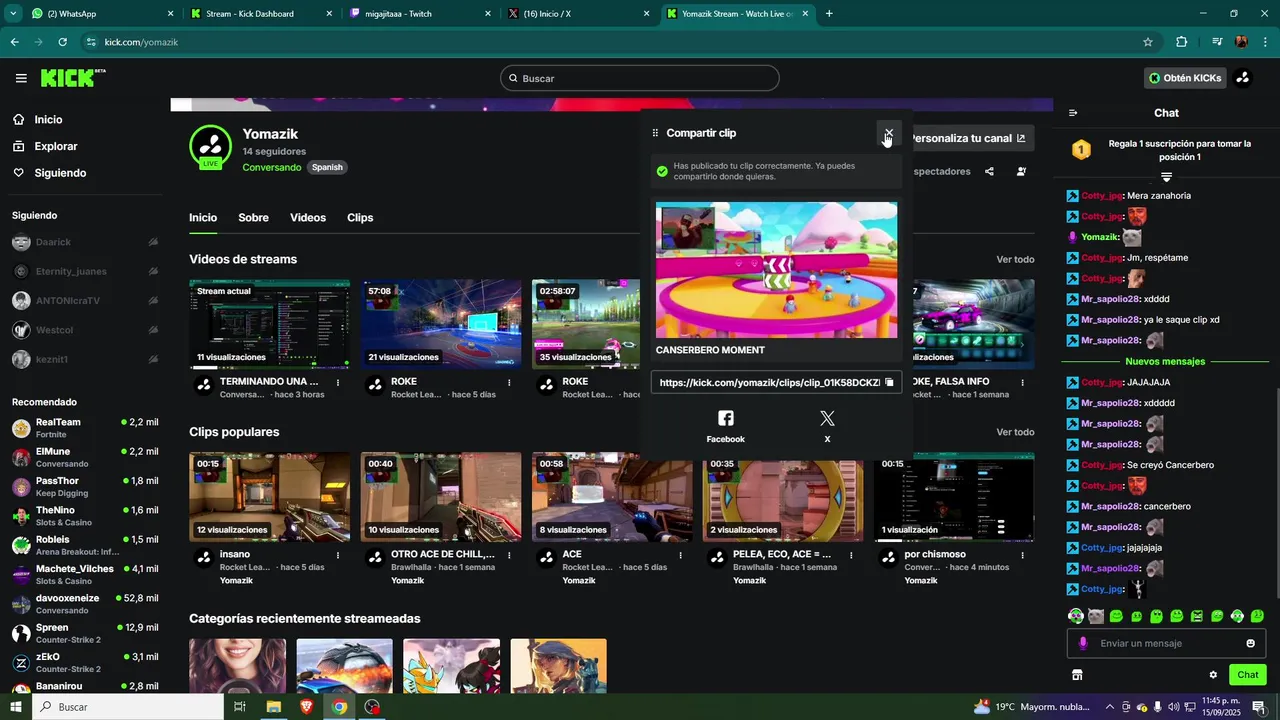This screenshot has width=1280, height=720.
Task: Open the Kick hamburger menu
Action: [x=21, y=78]
